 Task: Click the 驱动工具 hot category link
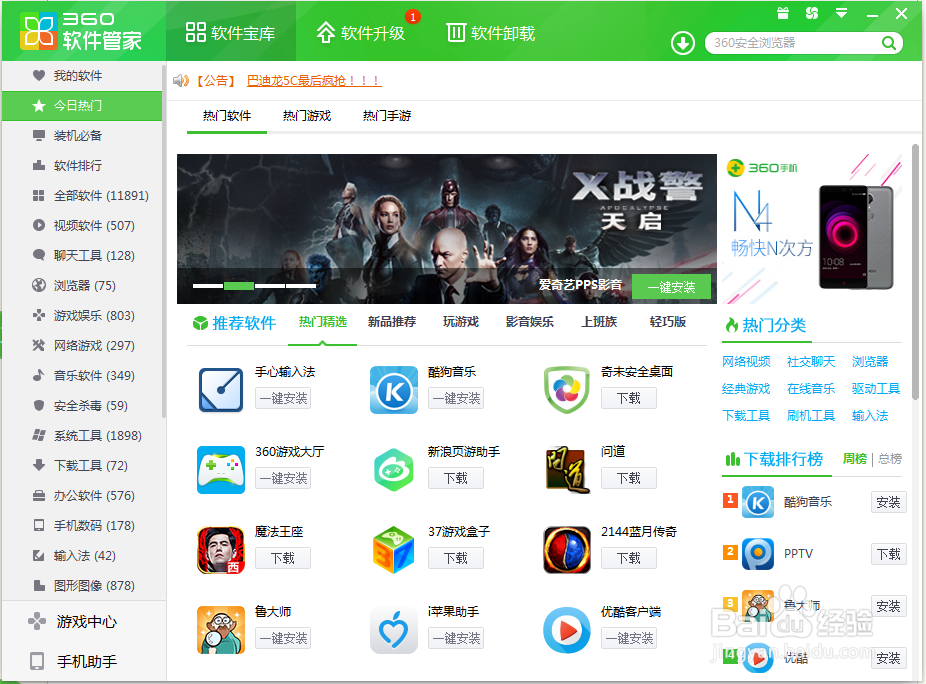point(875,389)
